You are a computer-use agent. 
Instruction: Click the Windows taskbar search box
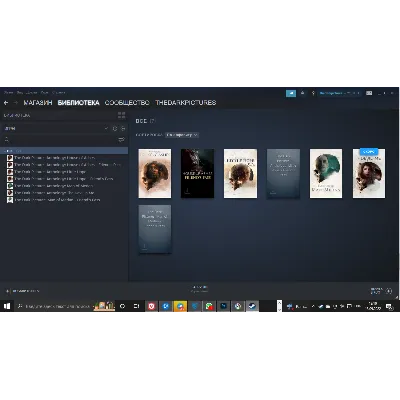pyautogui.click(x=65, y=306)
